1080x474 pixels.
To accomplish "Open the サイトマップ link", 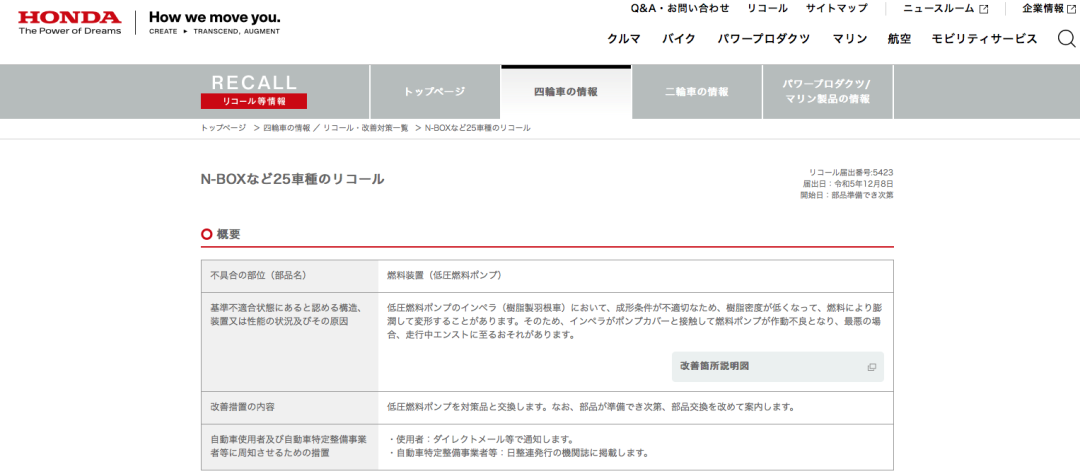I will 836,9.
